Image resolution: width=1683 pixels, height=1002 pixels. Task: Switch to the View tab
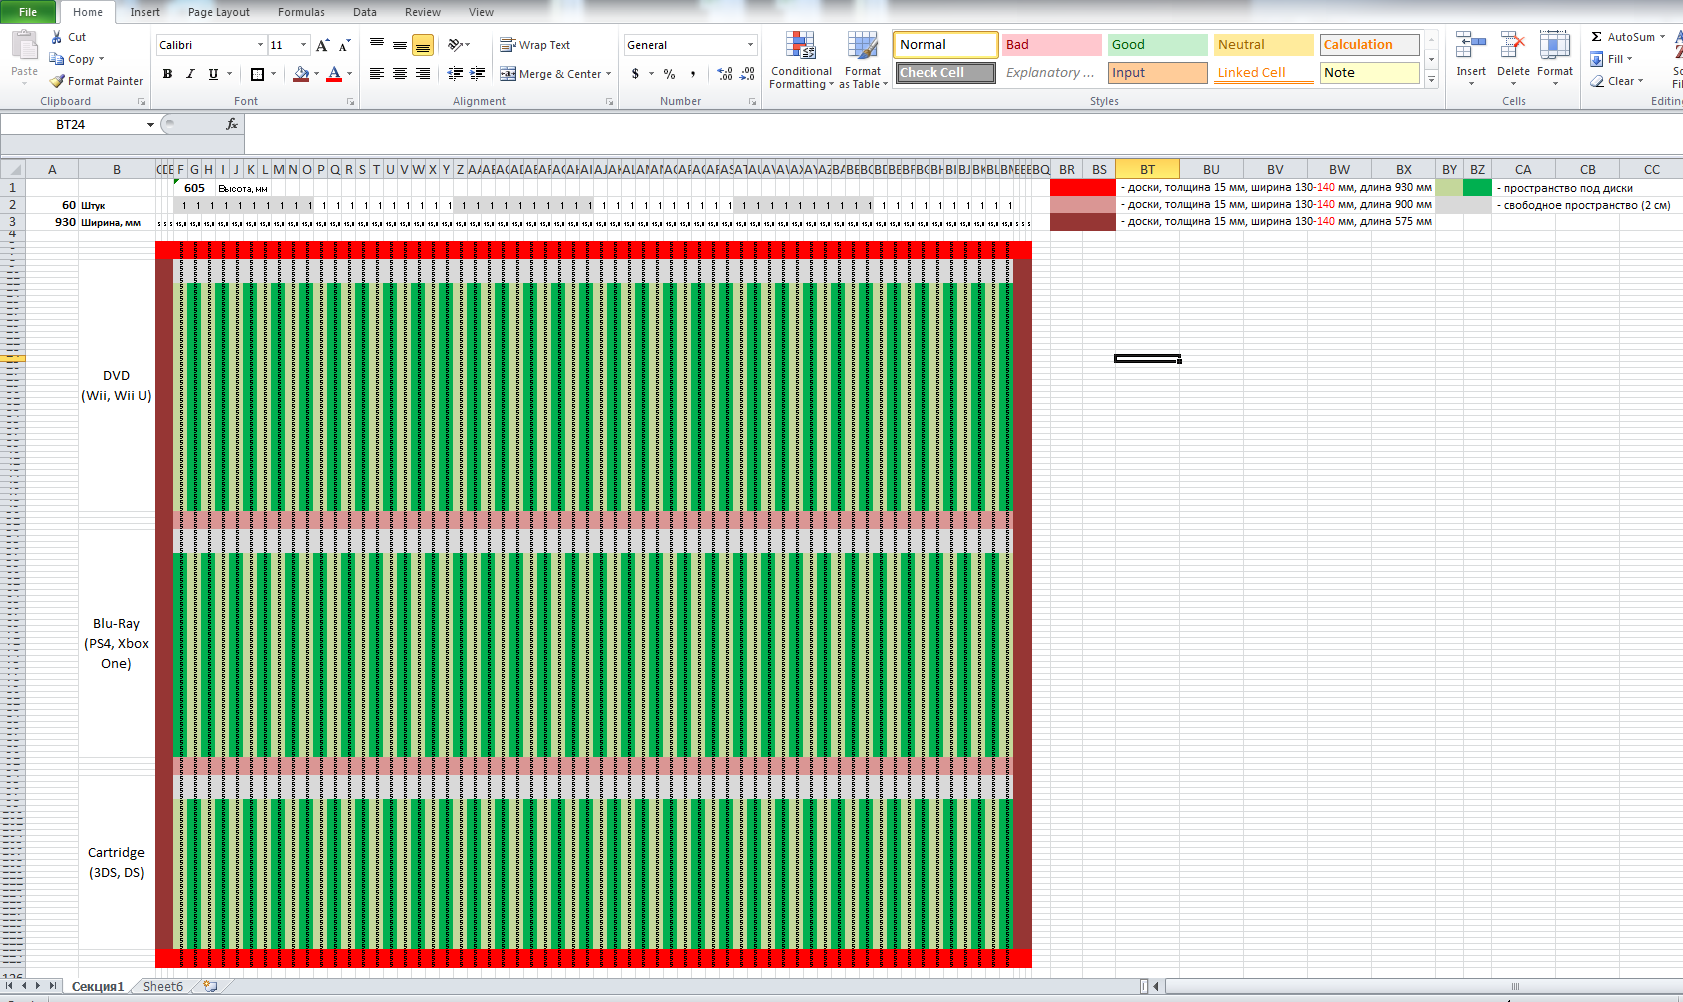(481, 12)
